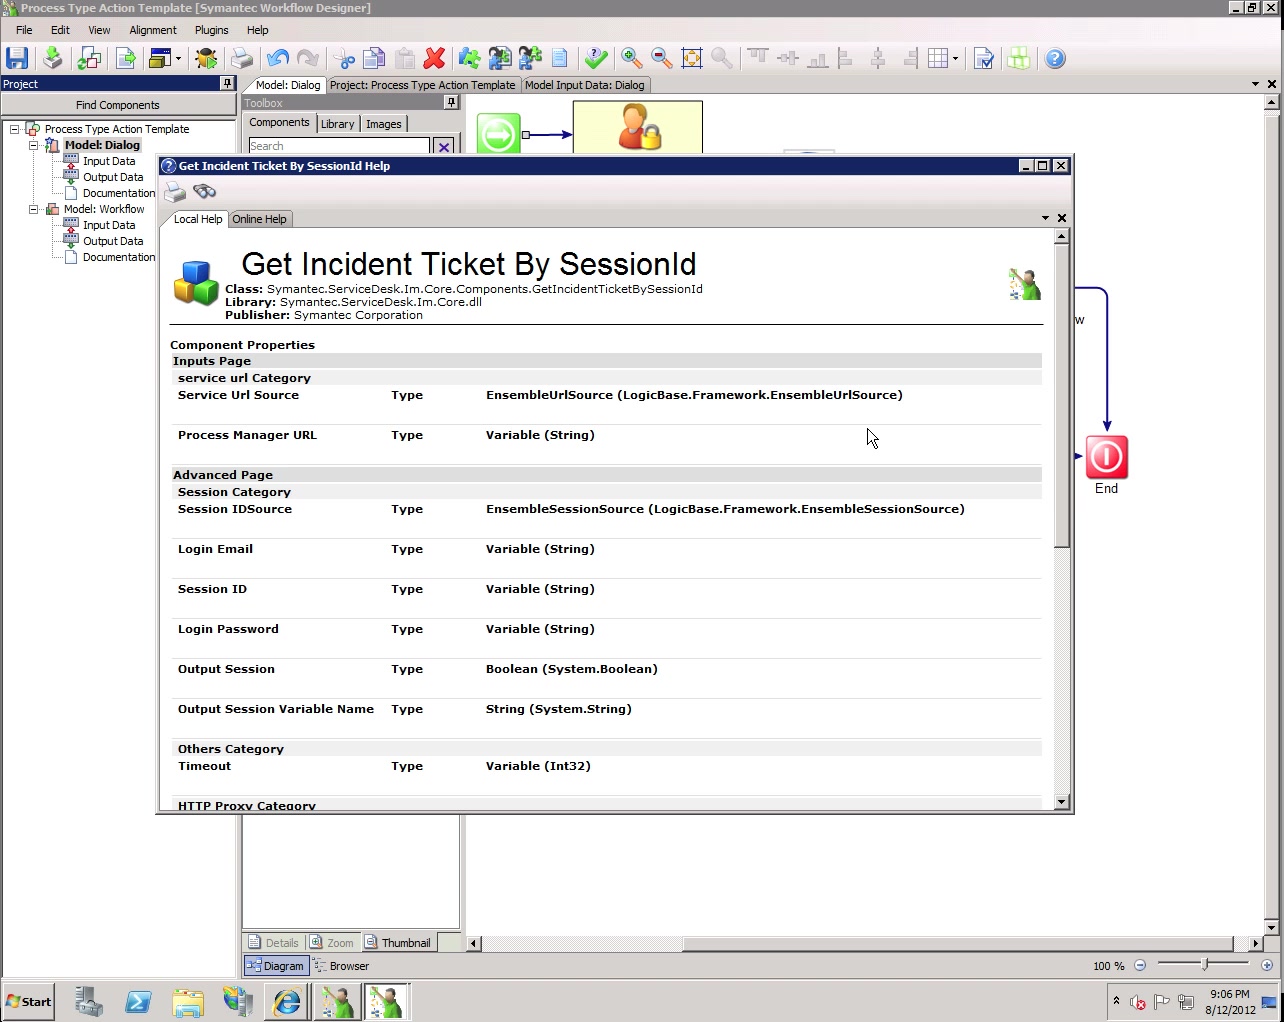
Task: Click the Zoom In magnifier icon
Action: coord(631,58)
